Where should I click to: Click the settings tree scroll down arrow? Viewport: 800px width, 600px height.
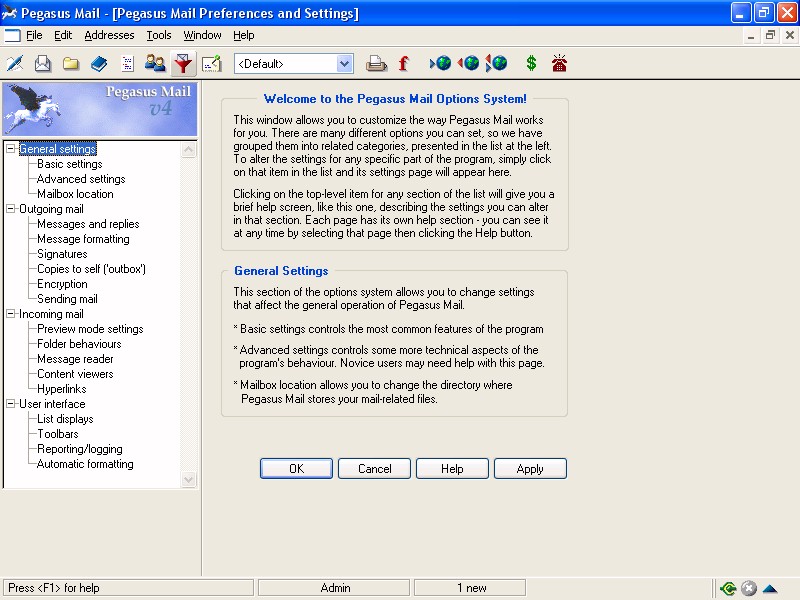pos(189,479)
